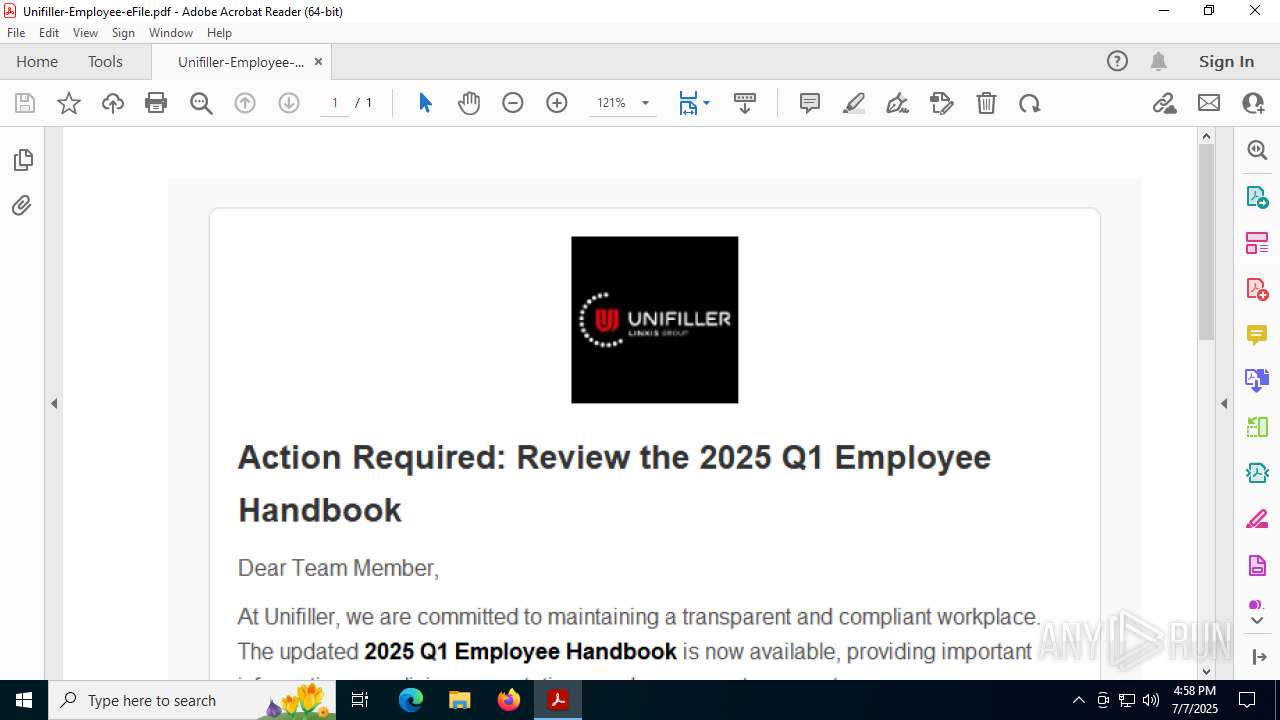
Task: Click the taskbar search box
Action: pos(192,700)
